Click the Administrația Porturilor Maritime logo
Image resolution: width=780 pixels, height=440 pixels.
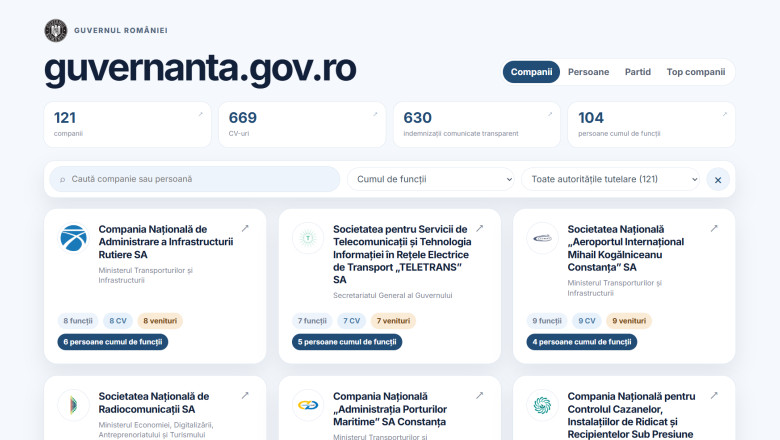(x=308, y=405)
